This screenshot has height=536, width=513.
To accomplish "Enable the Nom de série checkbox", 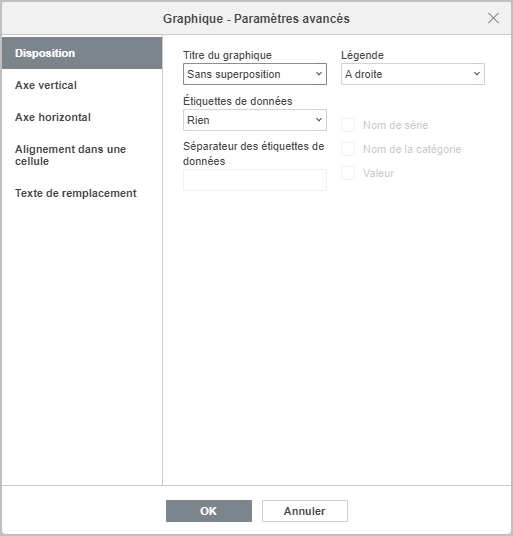I will pyautogui.click(x=348, y=125).
